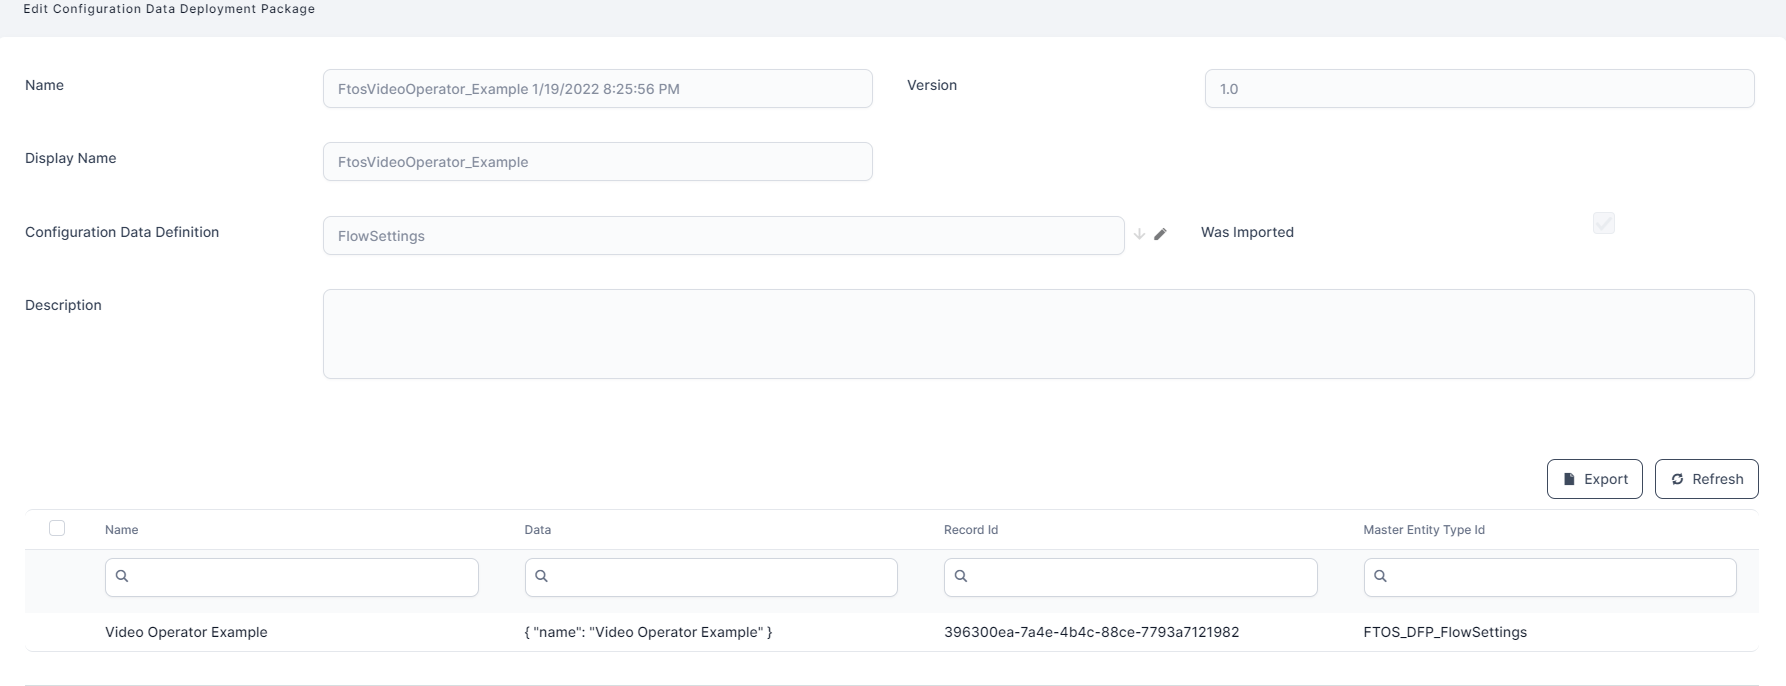1786x686 pixels.
Task: Click the pencil edit icon beside FlowSettings
Action: [x=1160, y=234]
